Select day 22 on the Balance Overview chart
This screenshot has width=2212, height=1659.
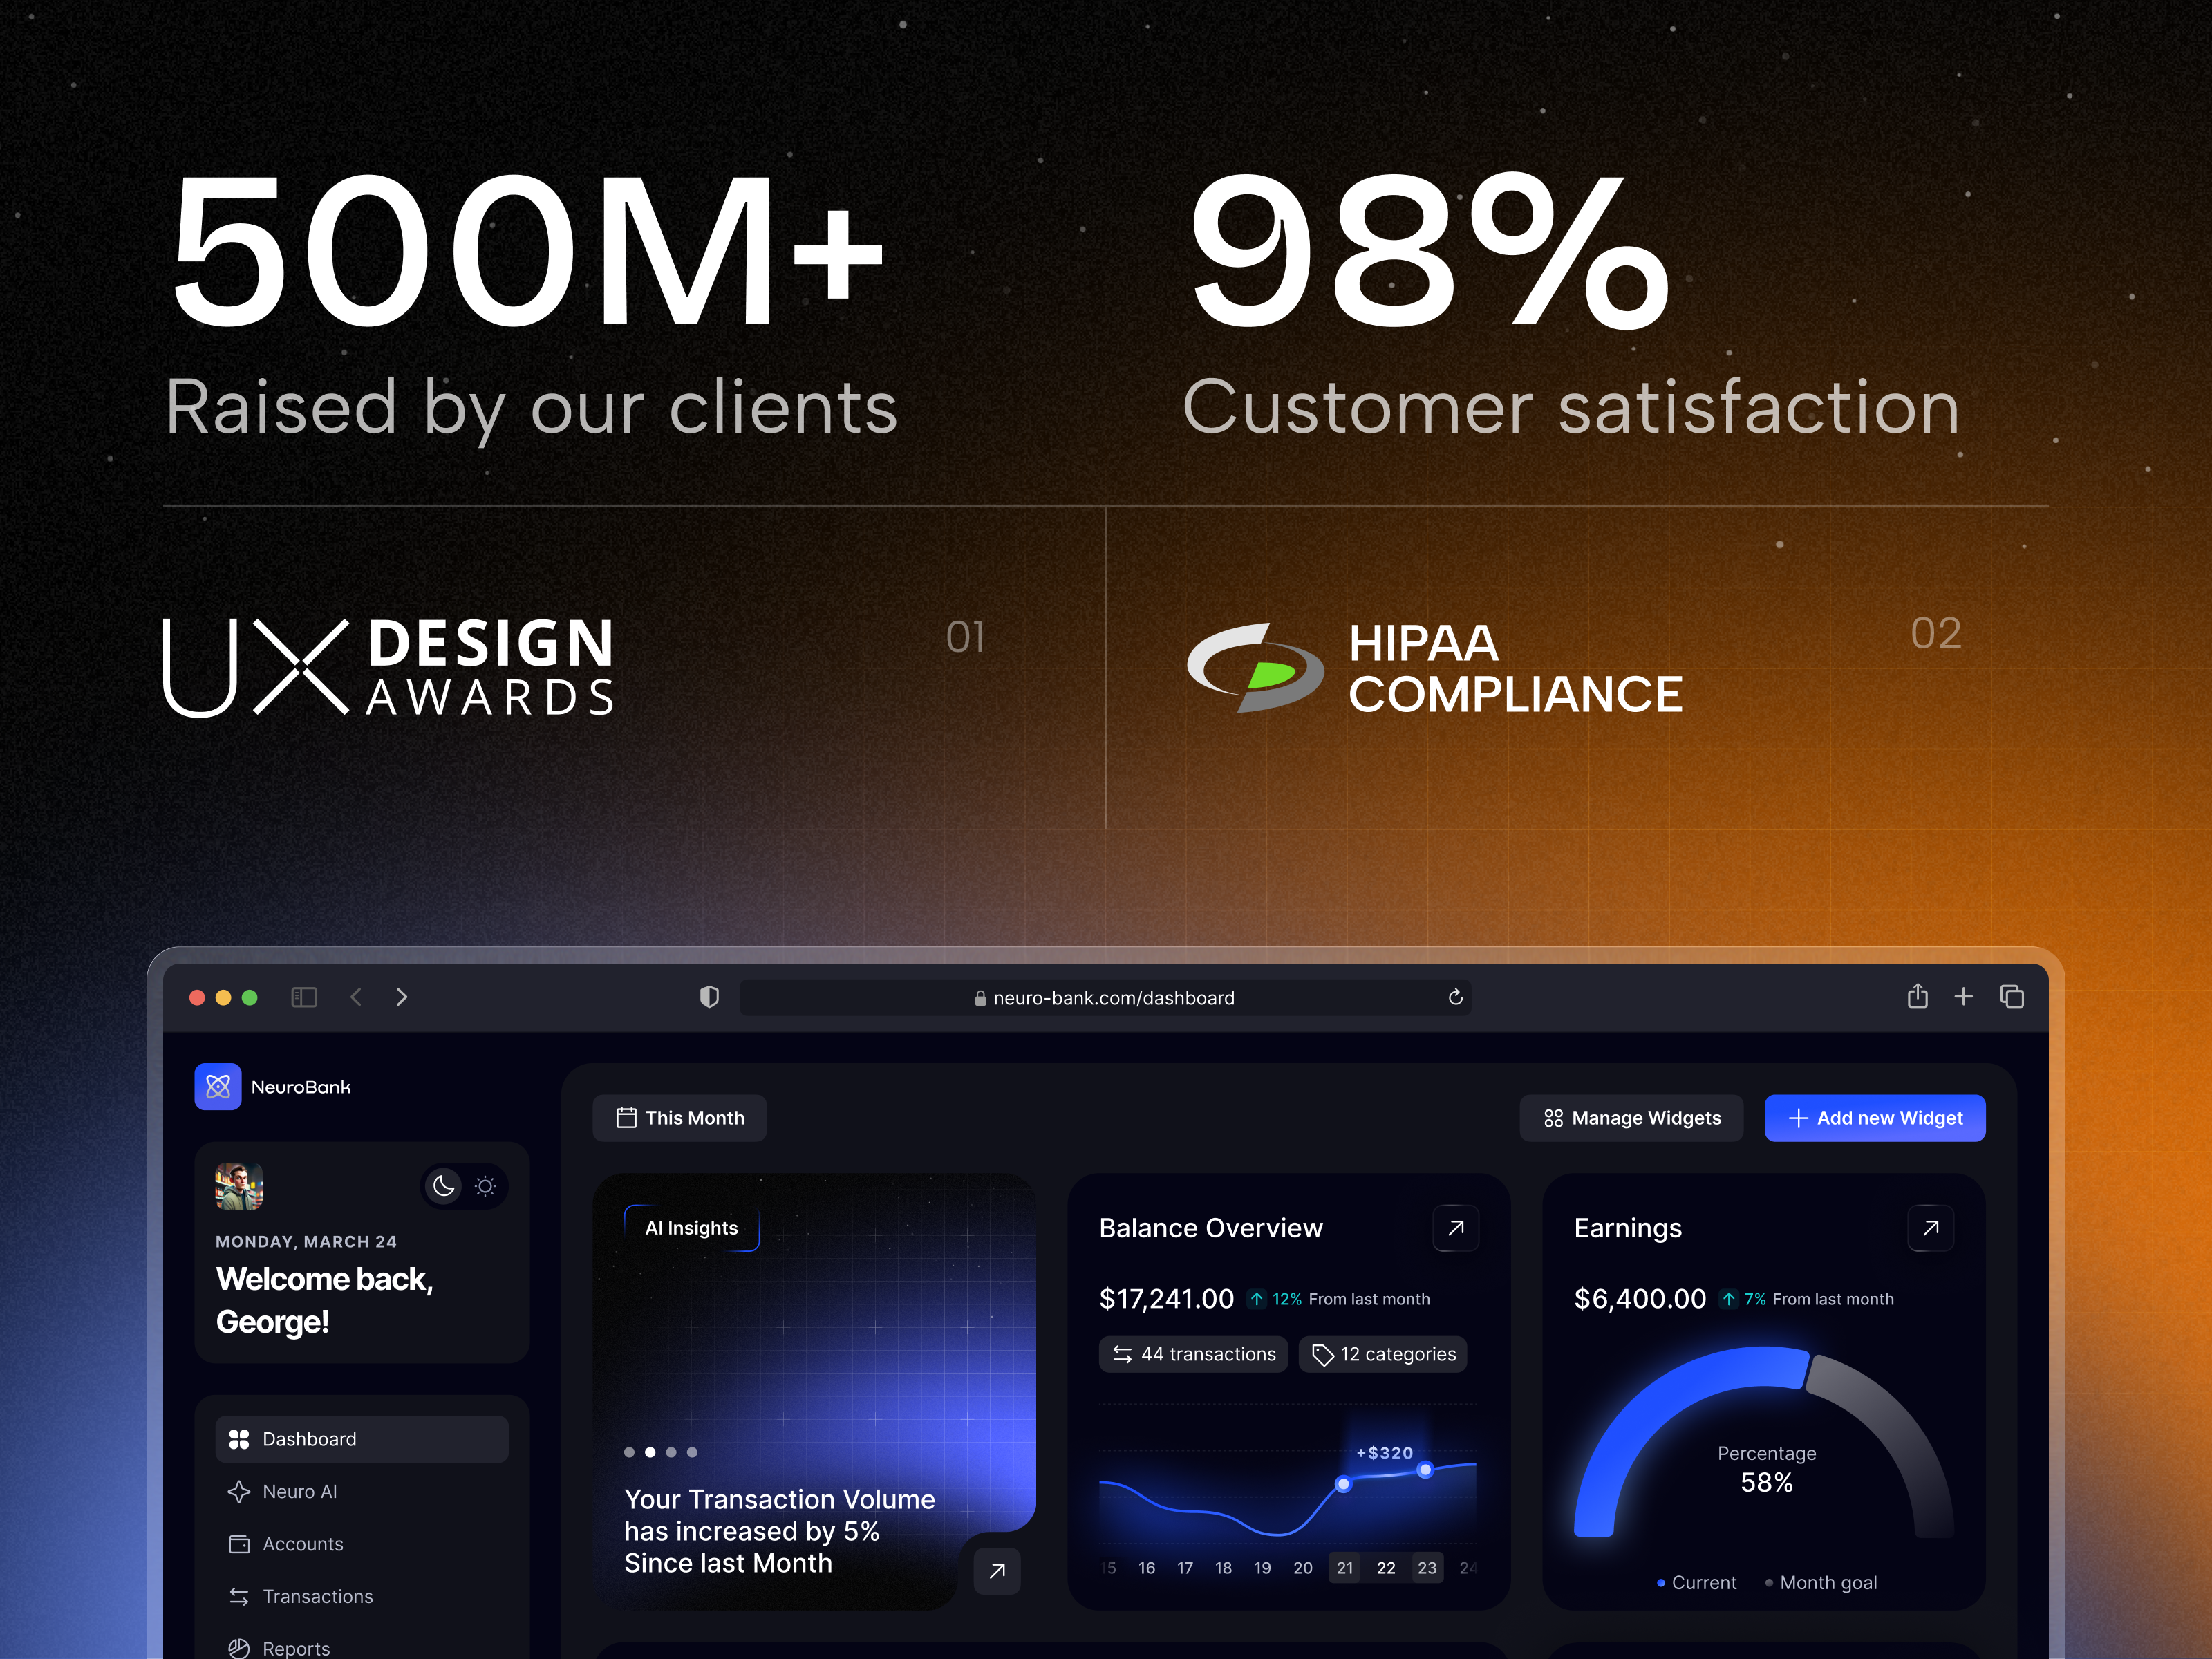pos(1385,1568)
